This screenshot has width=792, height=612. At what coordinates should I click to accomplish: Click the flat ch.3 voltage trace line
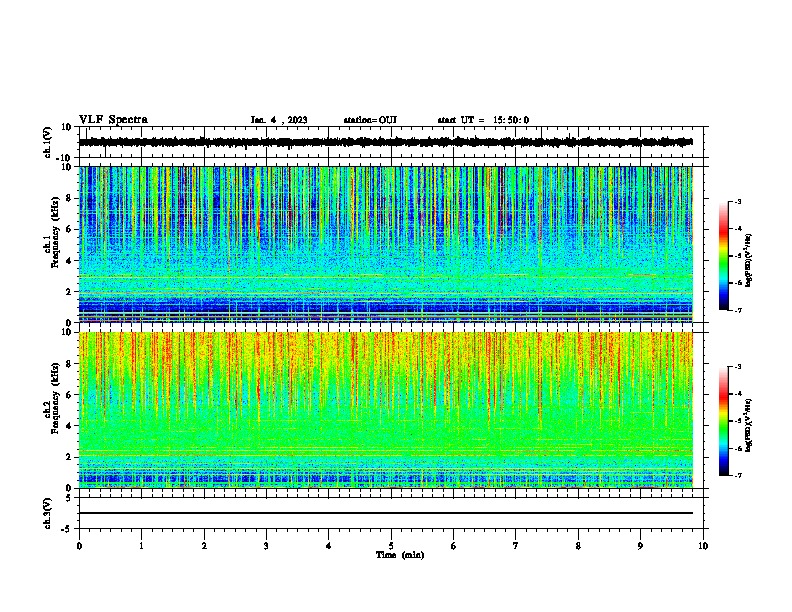click(386, 513)
